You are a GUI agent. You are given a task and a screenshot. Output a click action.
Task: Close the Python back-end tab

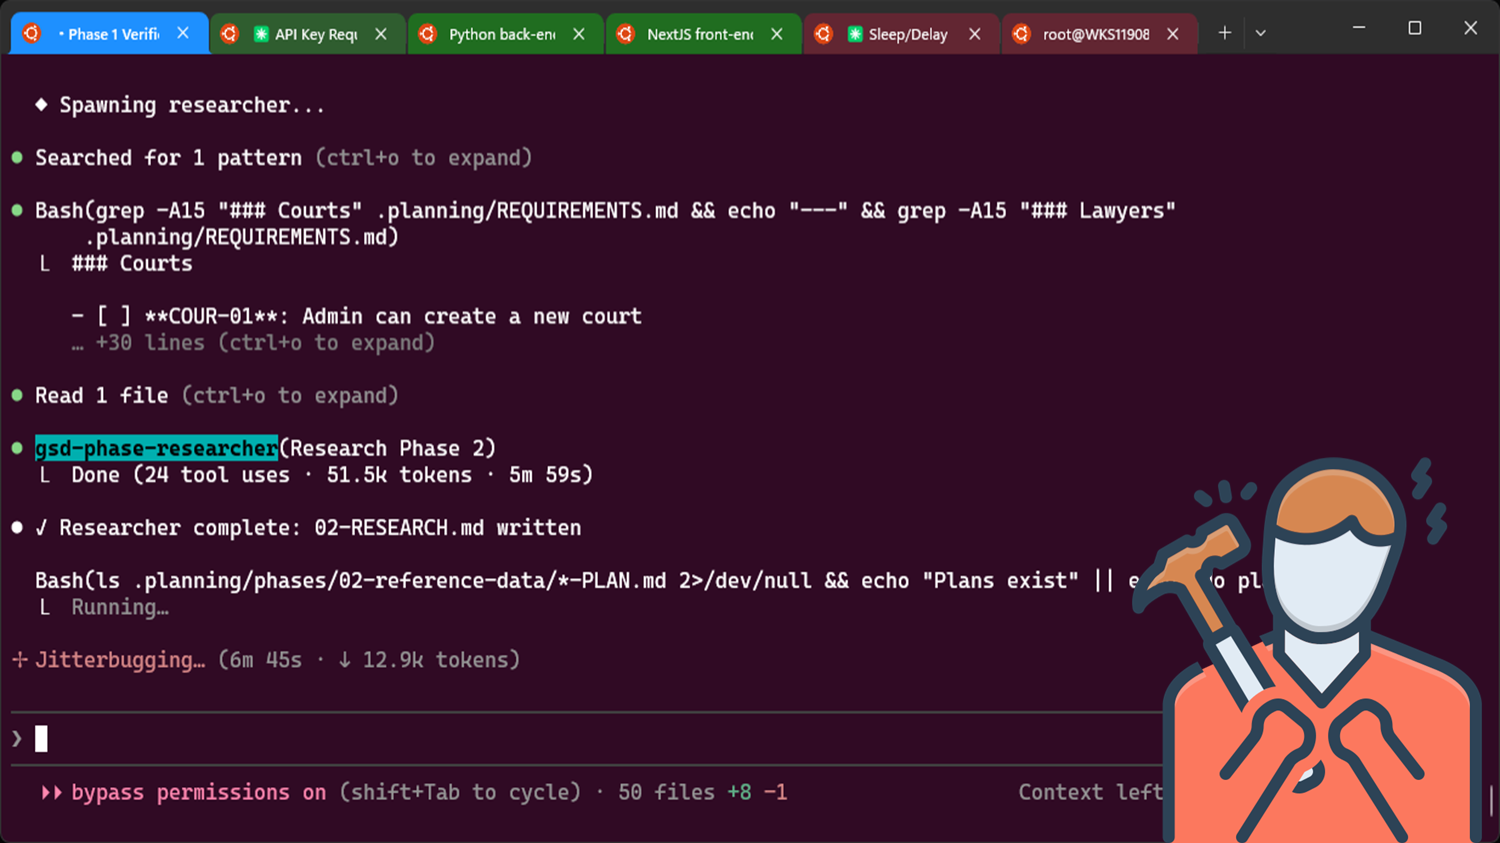[x=579, y=34]
